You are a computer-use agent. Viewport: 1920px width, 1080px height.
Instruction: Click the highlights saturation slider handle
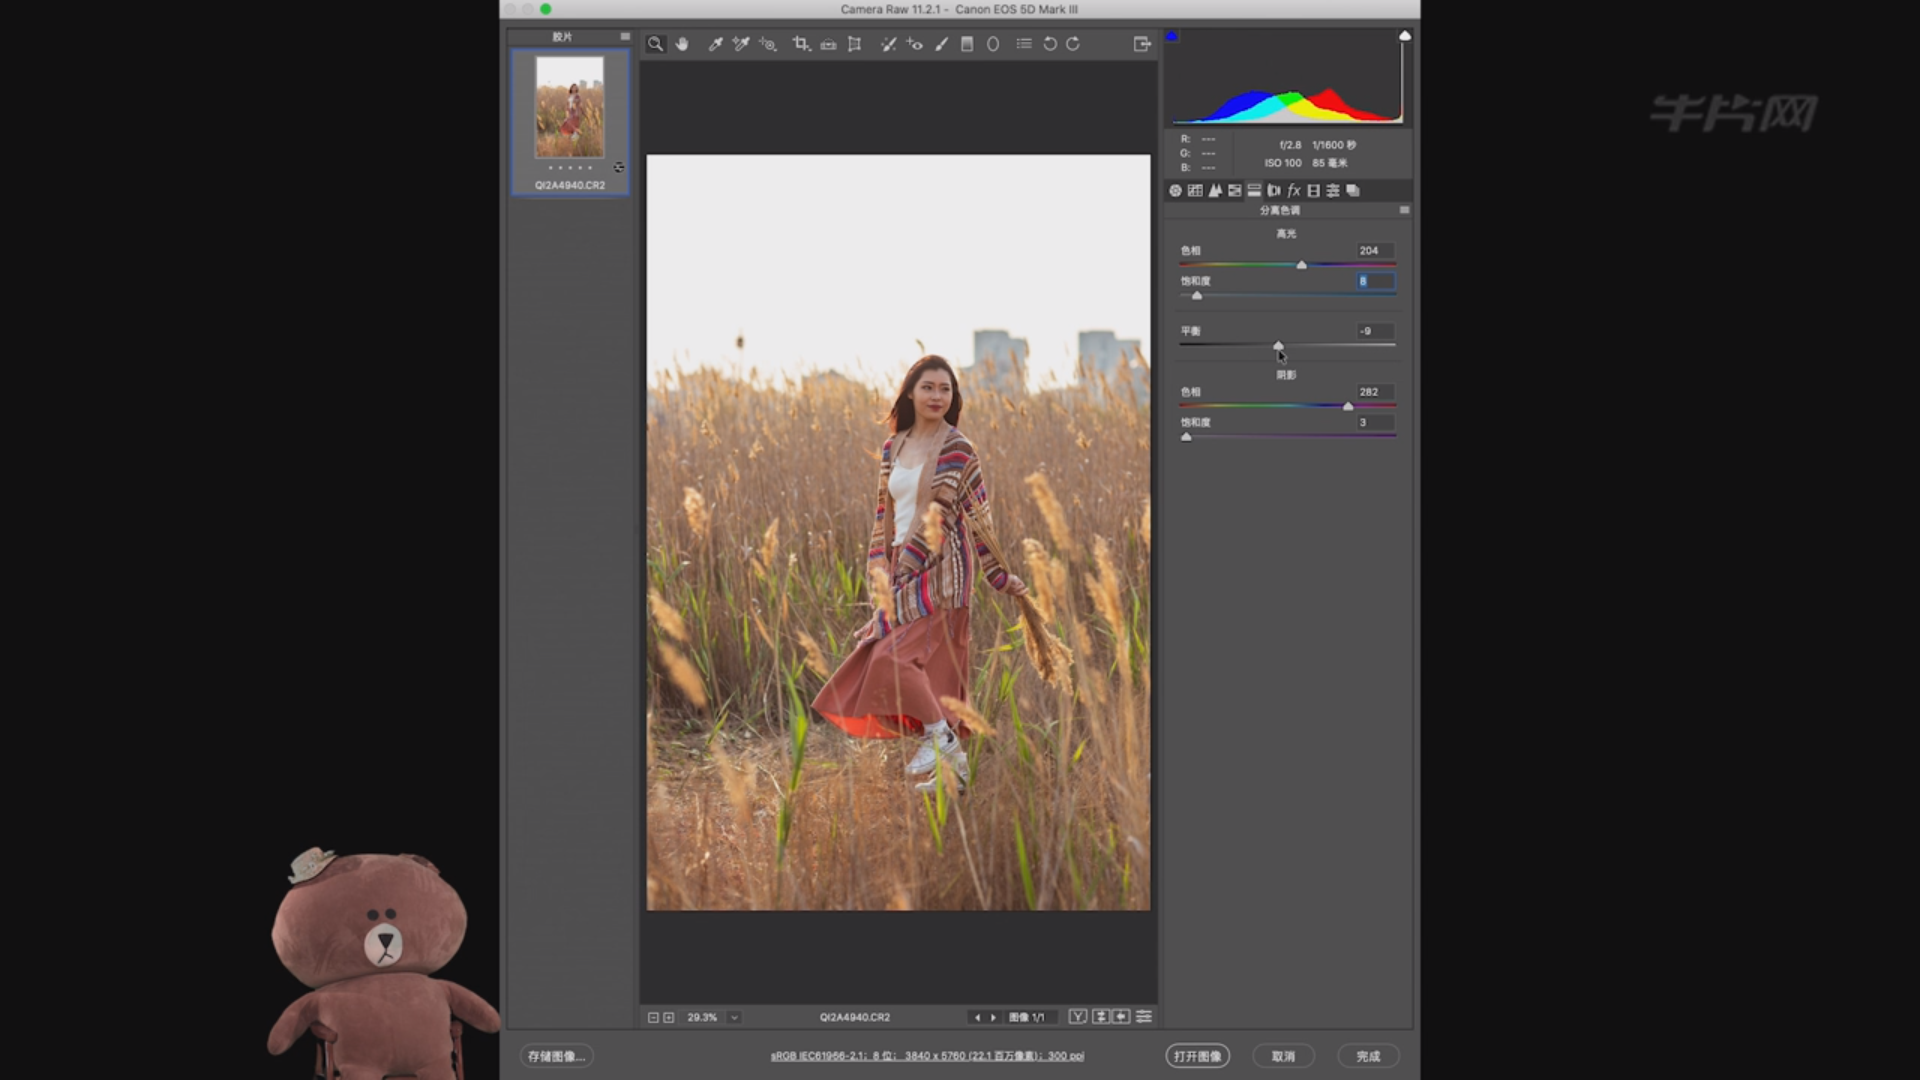1197,295
